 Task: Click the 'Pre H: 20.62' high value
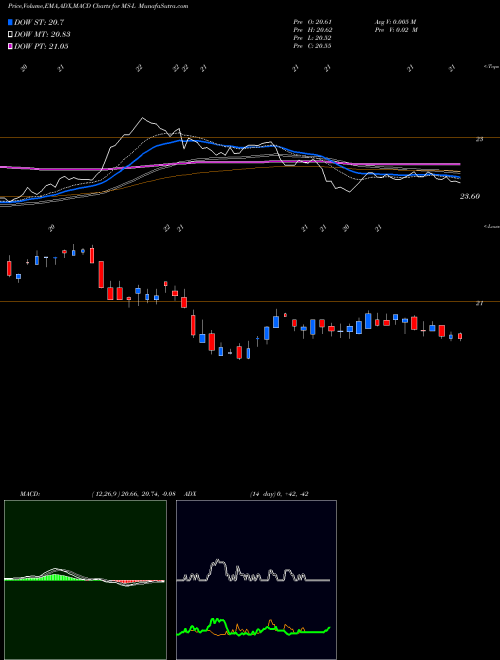[x=313, y=30]
